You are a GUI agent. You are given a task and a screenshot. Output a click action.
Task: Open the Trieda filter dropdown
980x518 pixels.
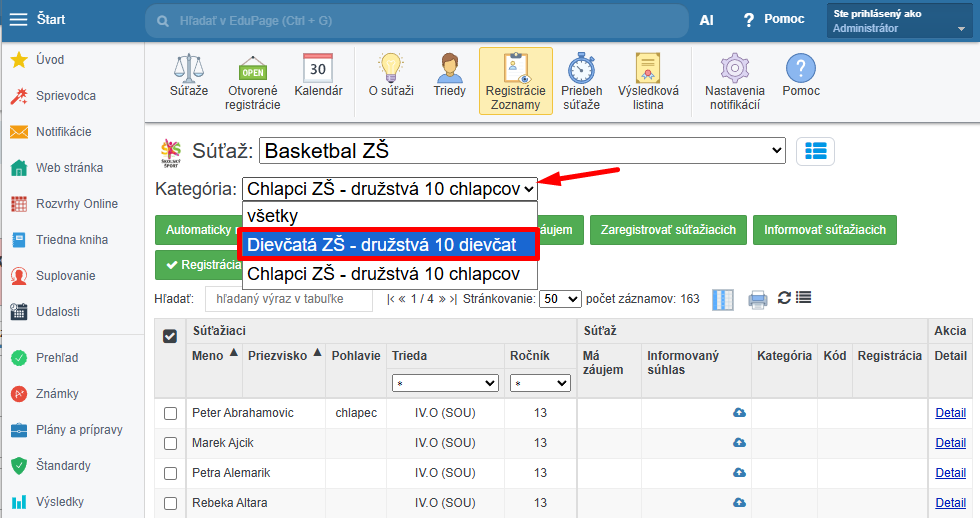tap(445, 383)
